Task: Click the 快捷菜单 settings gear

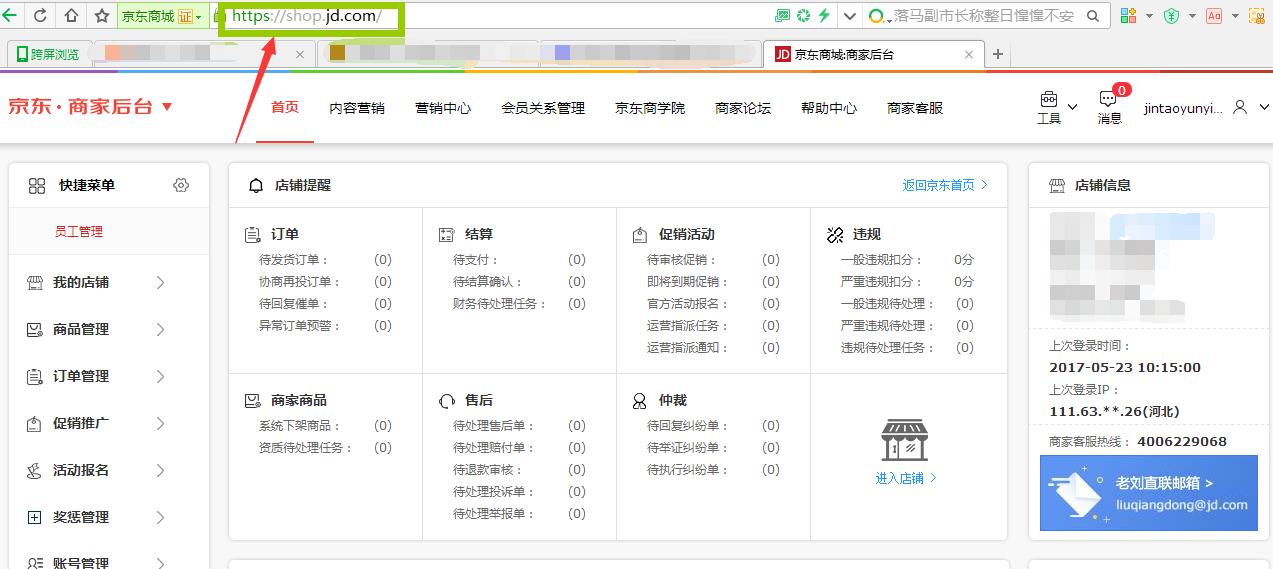Action: (x=181, y=185)
